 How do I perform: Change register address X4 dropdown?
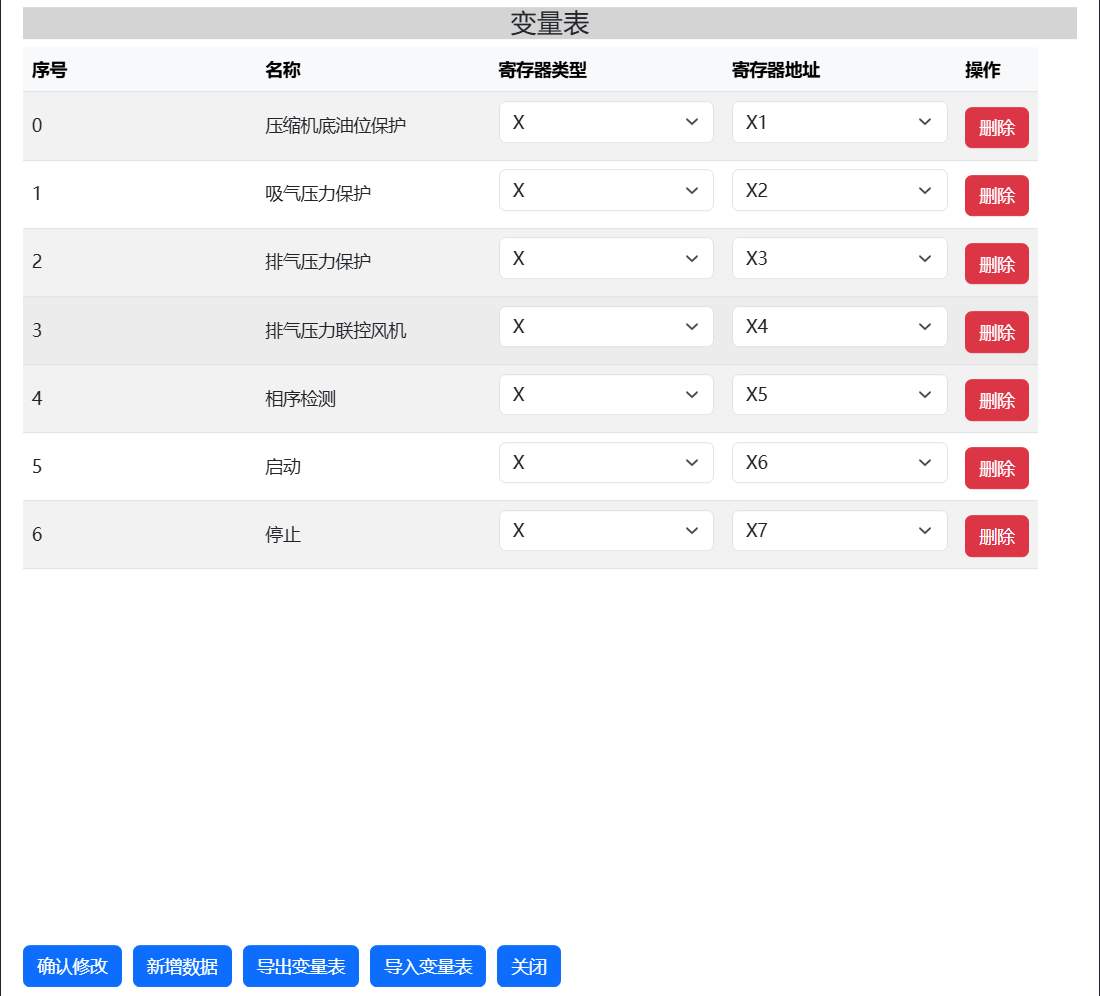point(838,326)
